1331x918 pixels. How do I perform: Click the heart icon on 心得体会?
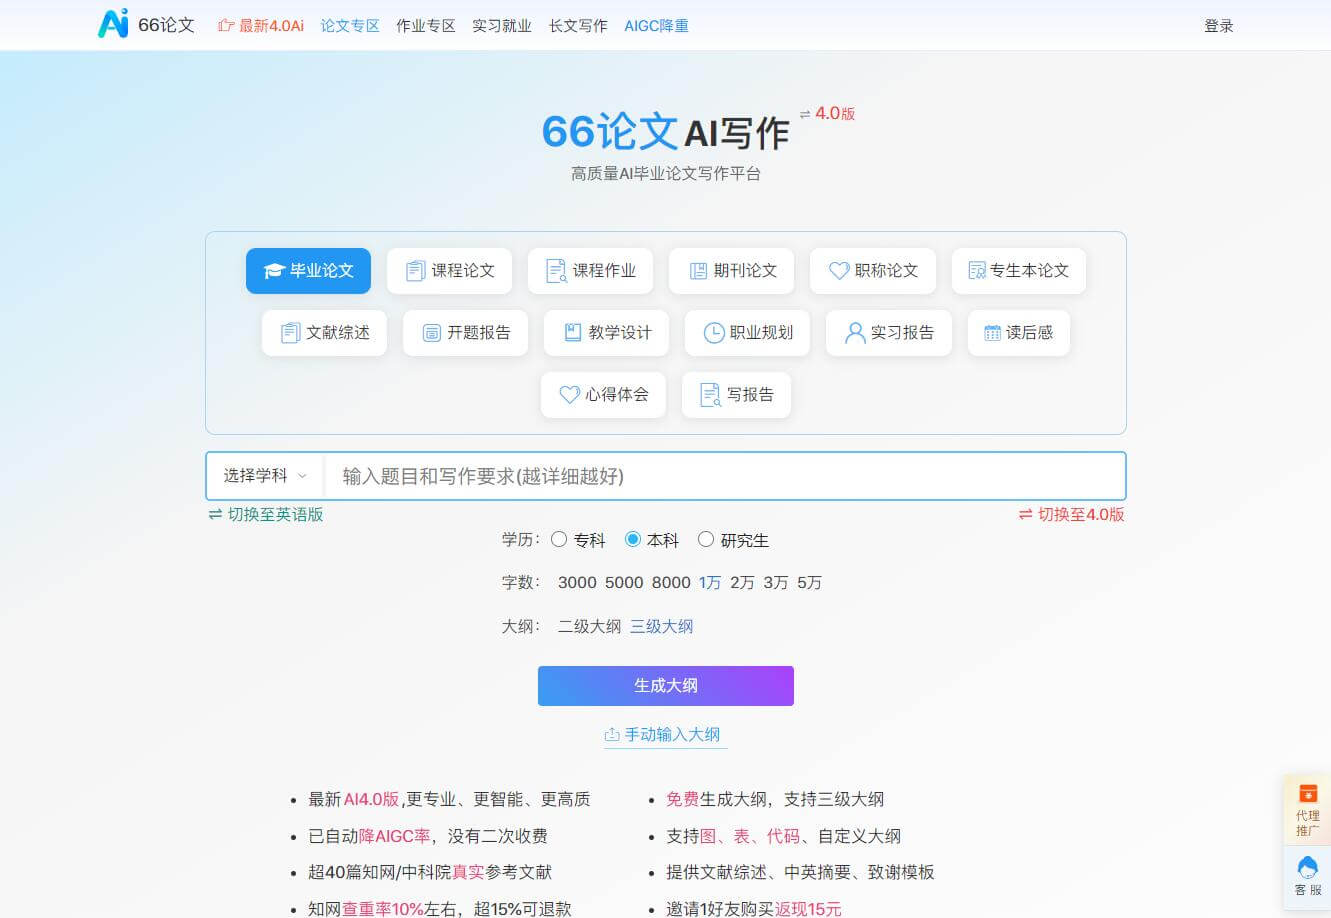tap(569, 395)
